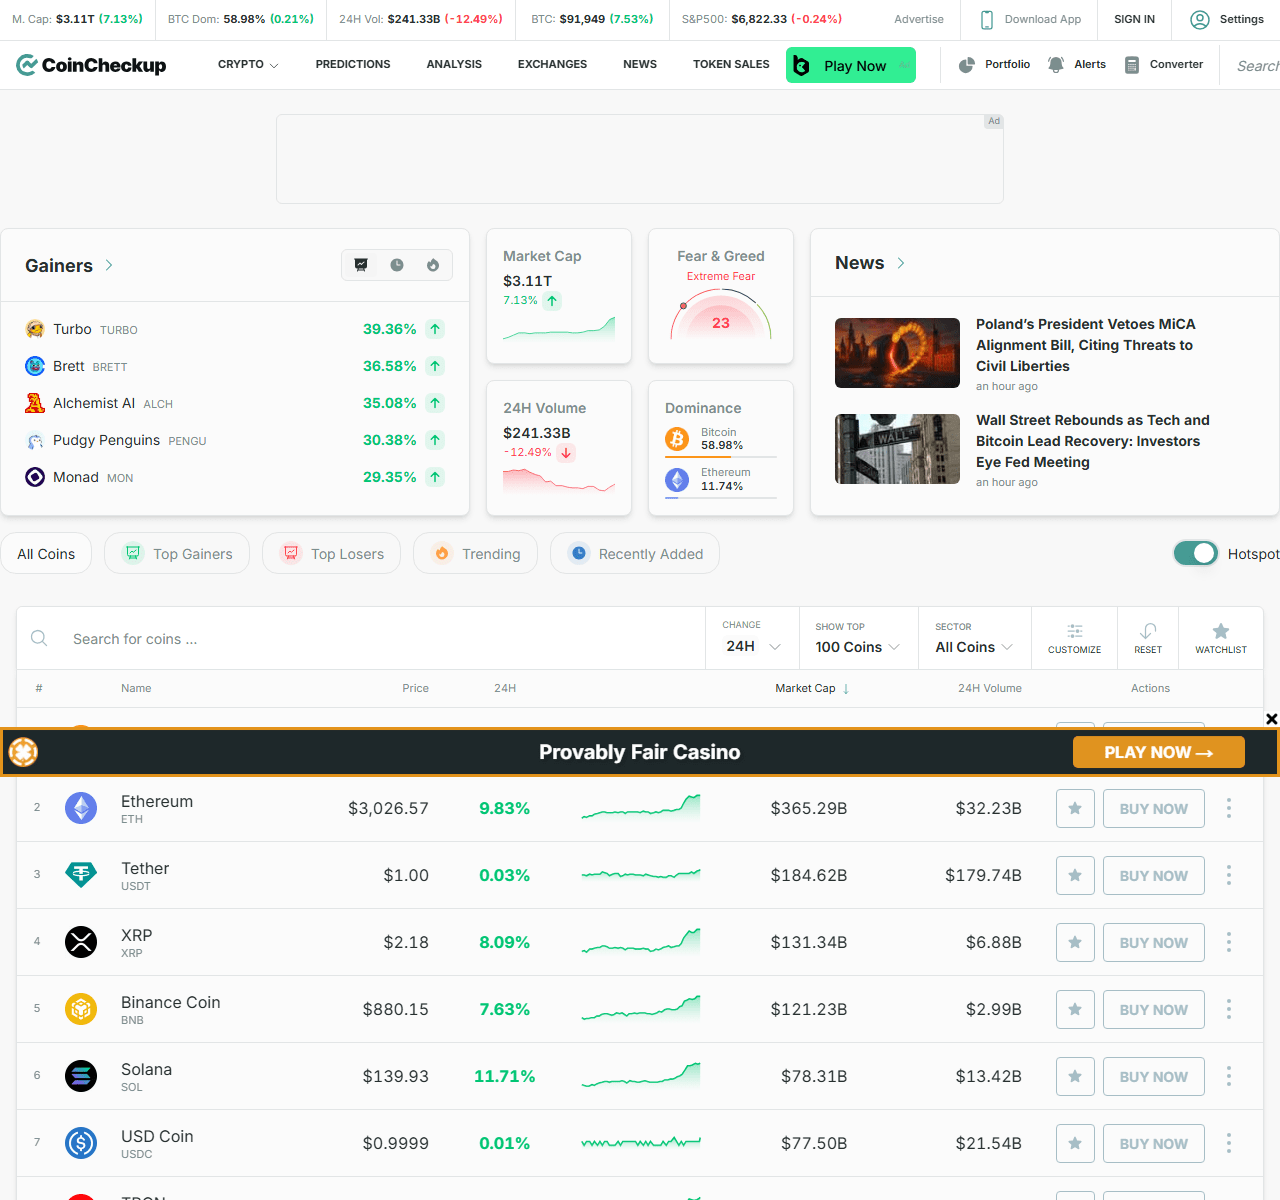Image resolution: width=1280 pixels, height=1200 pixels.
Task: Open the Poland MiCA veto news article
Action: [1085, 345]
